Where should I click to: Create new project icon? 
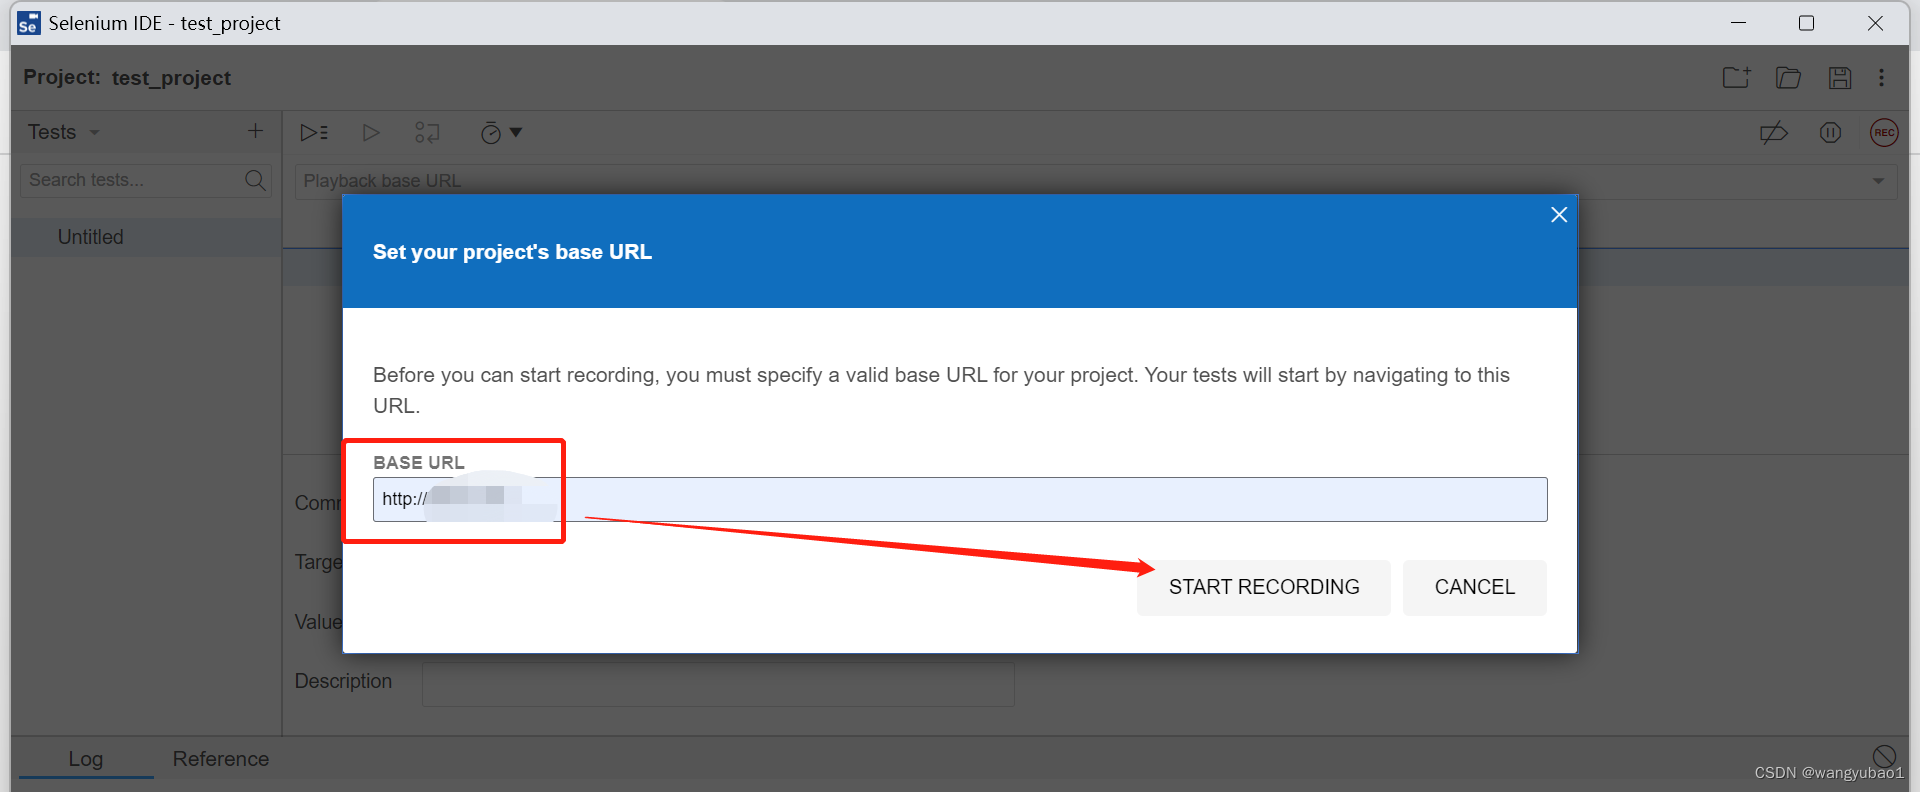[x=1736, y=77]
